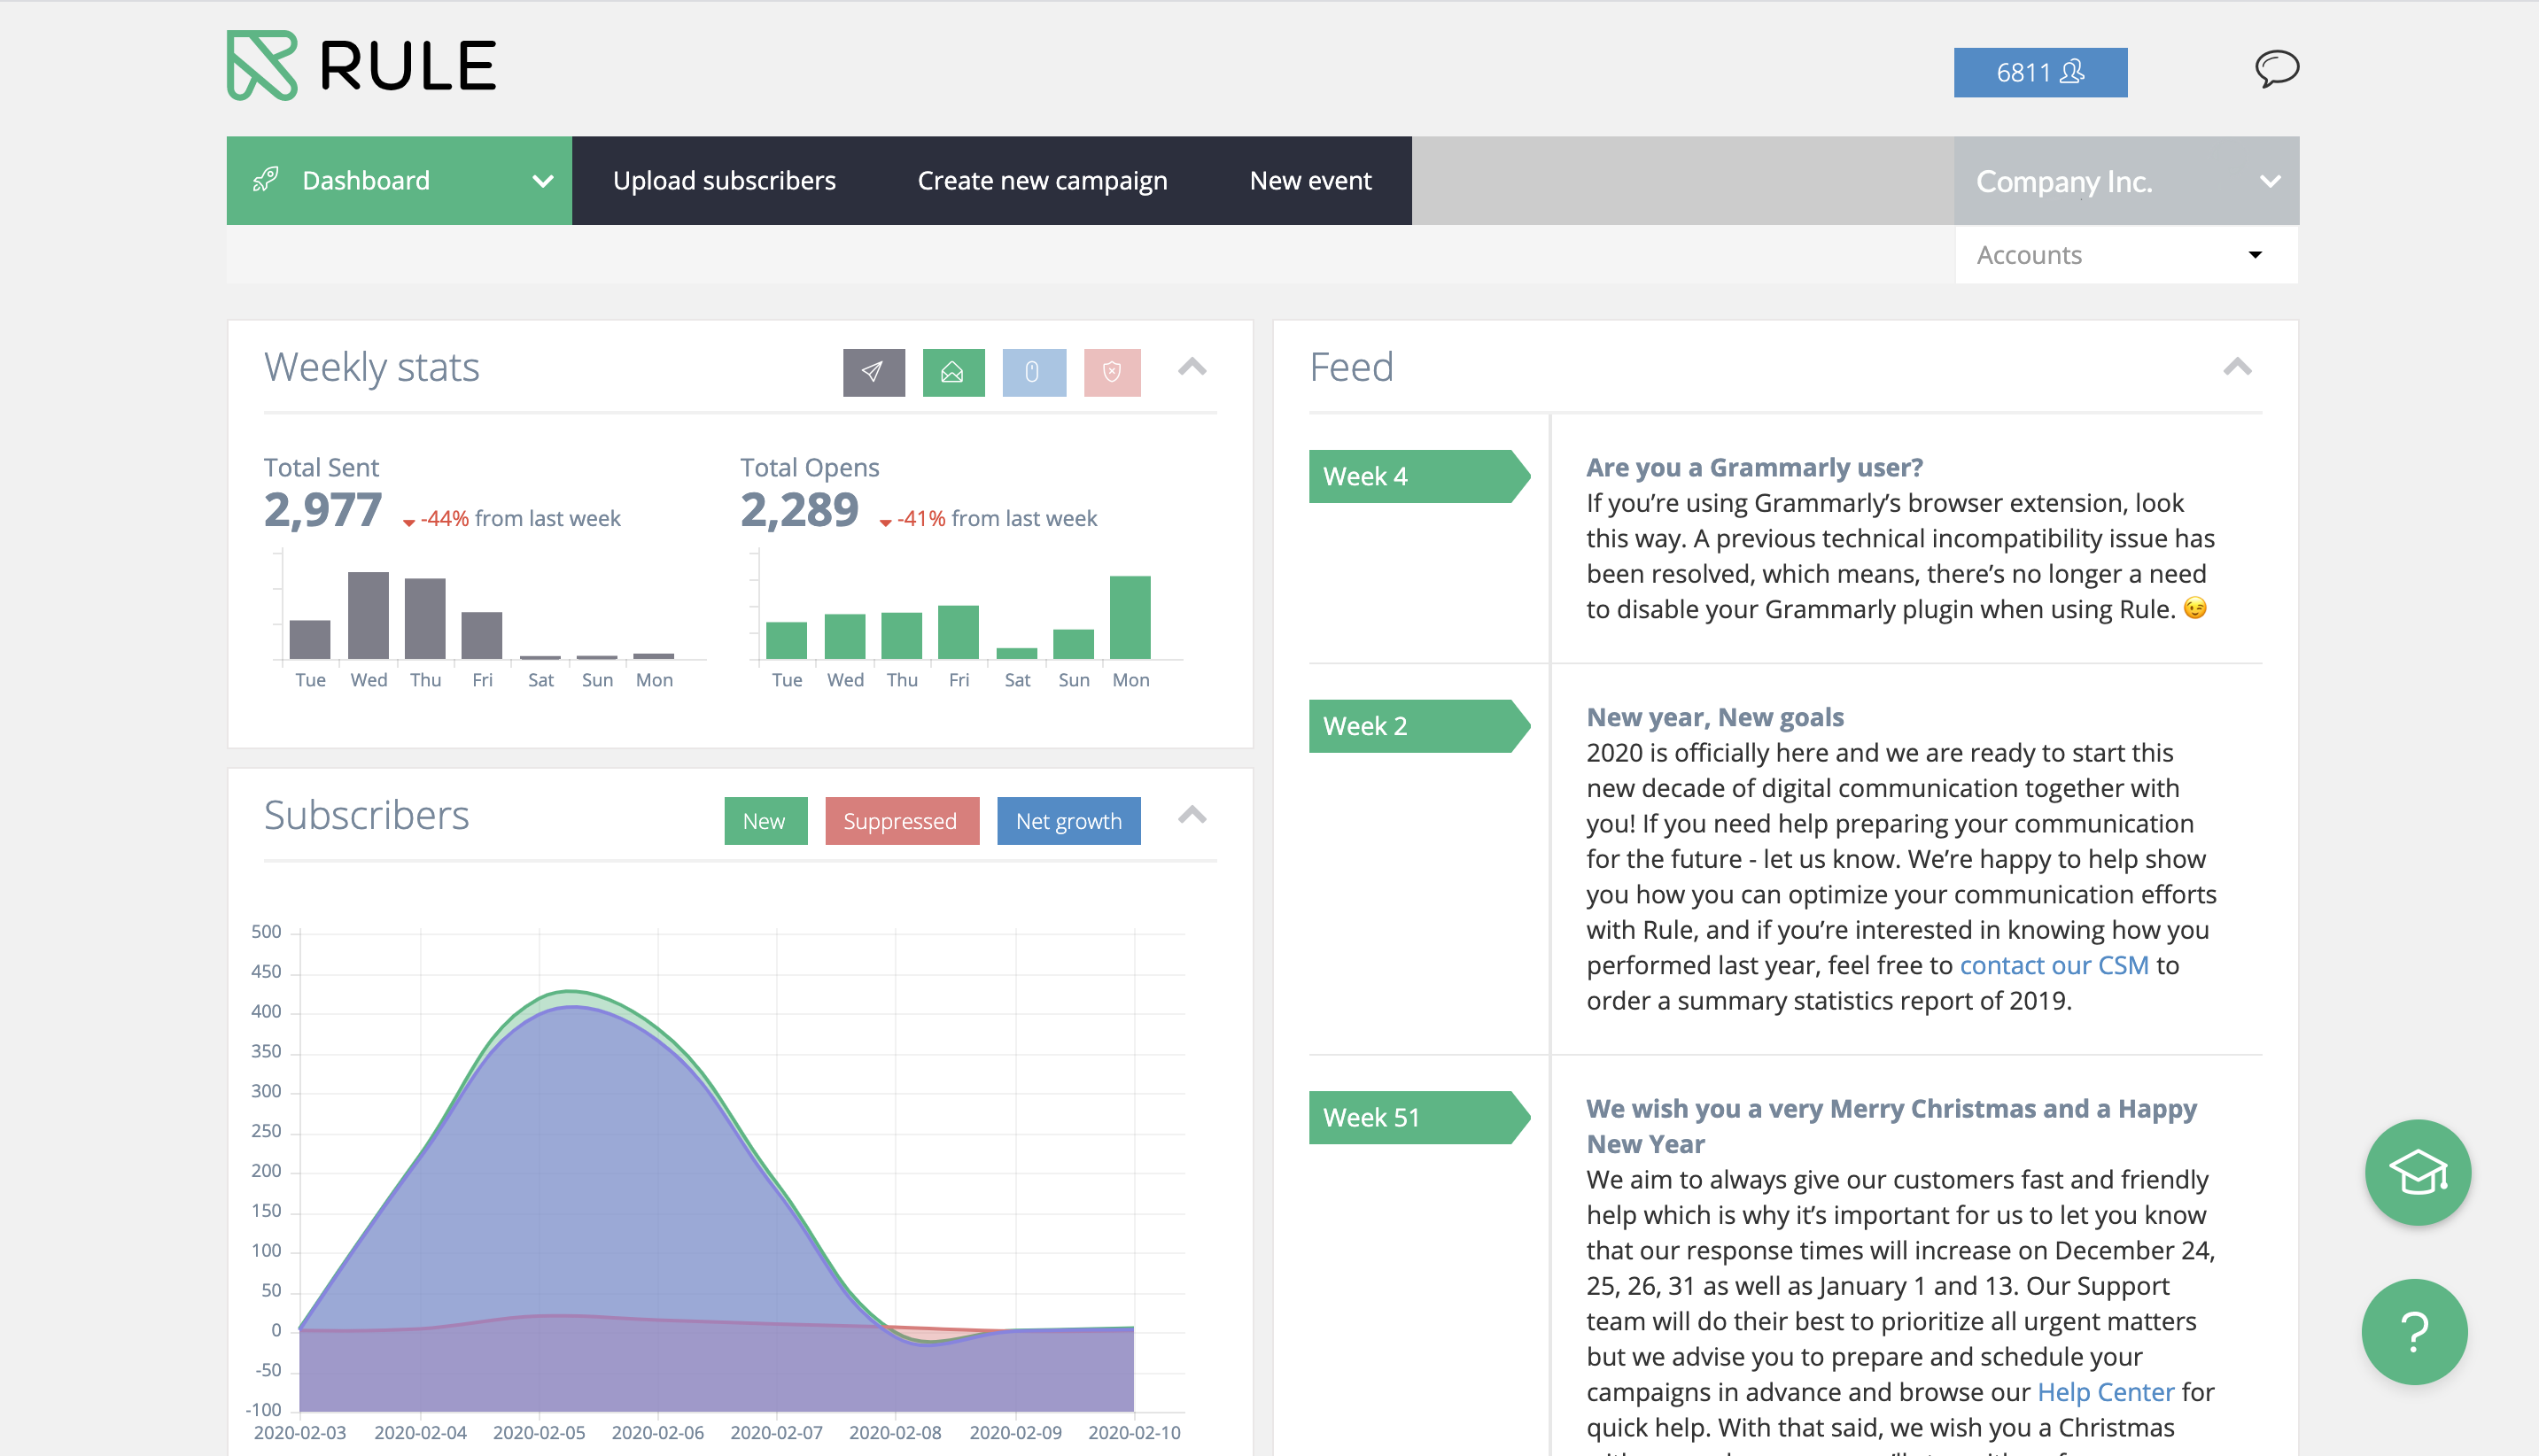Open Upload subscribers from the navigation

point(724,181)
